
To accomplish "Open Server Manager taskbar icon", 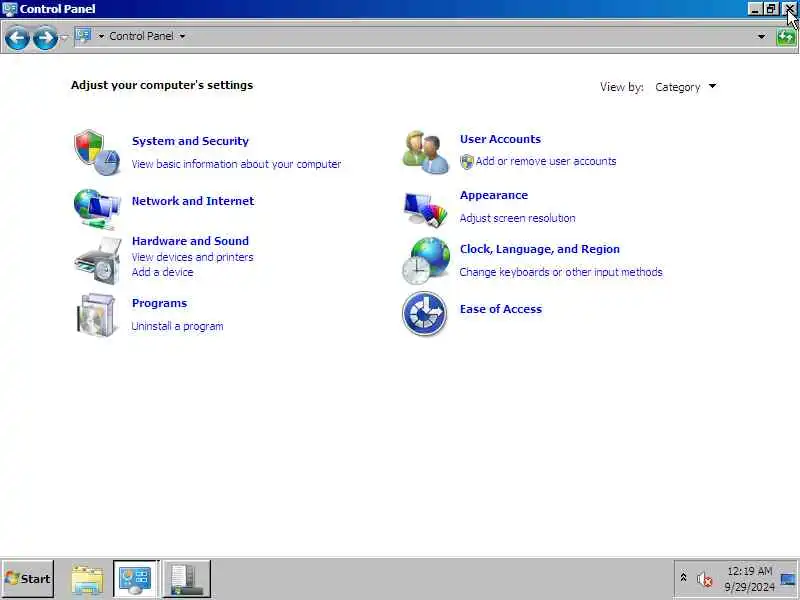I will 187,579.
